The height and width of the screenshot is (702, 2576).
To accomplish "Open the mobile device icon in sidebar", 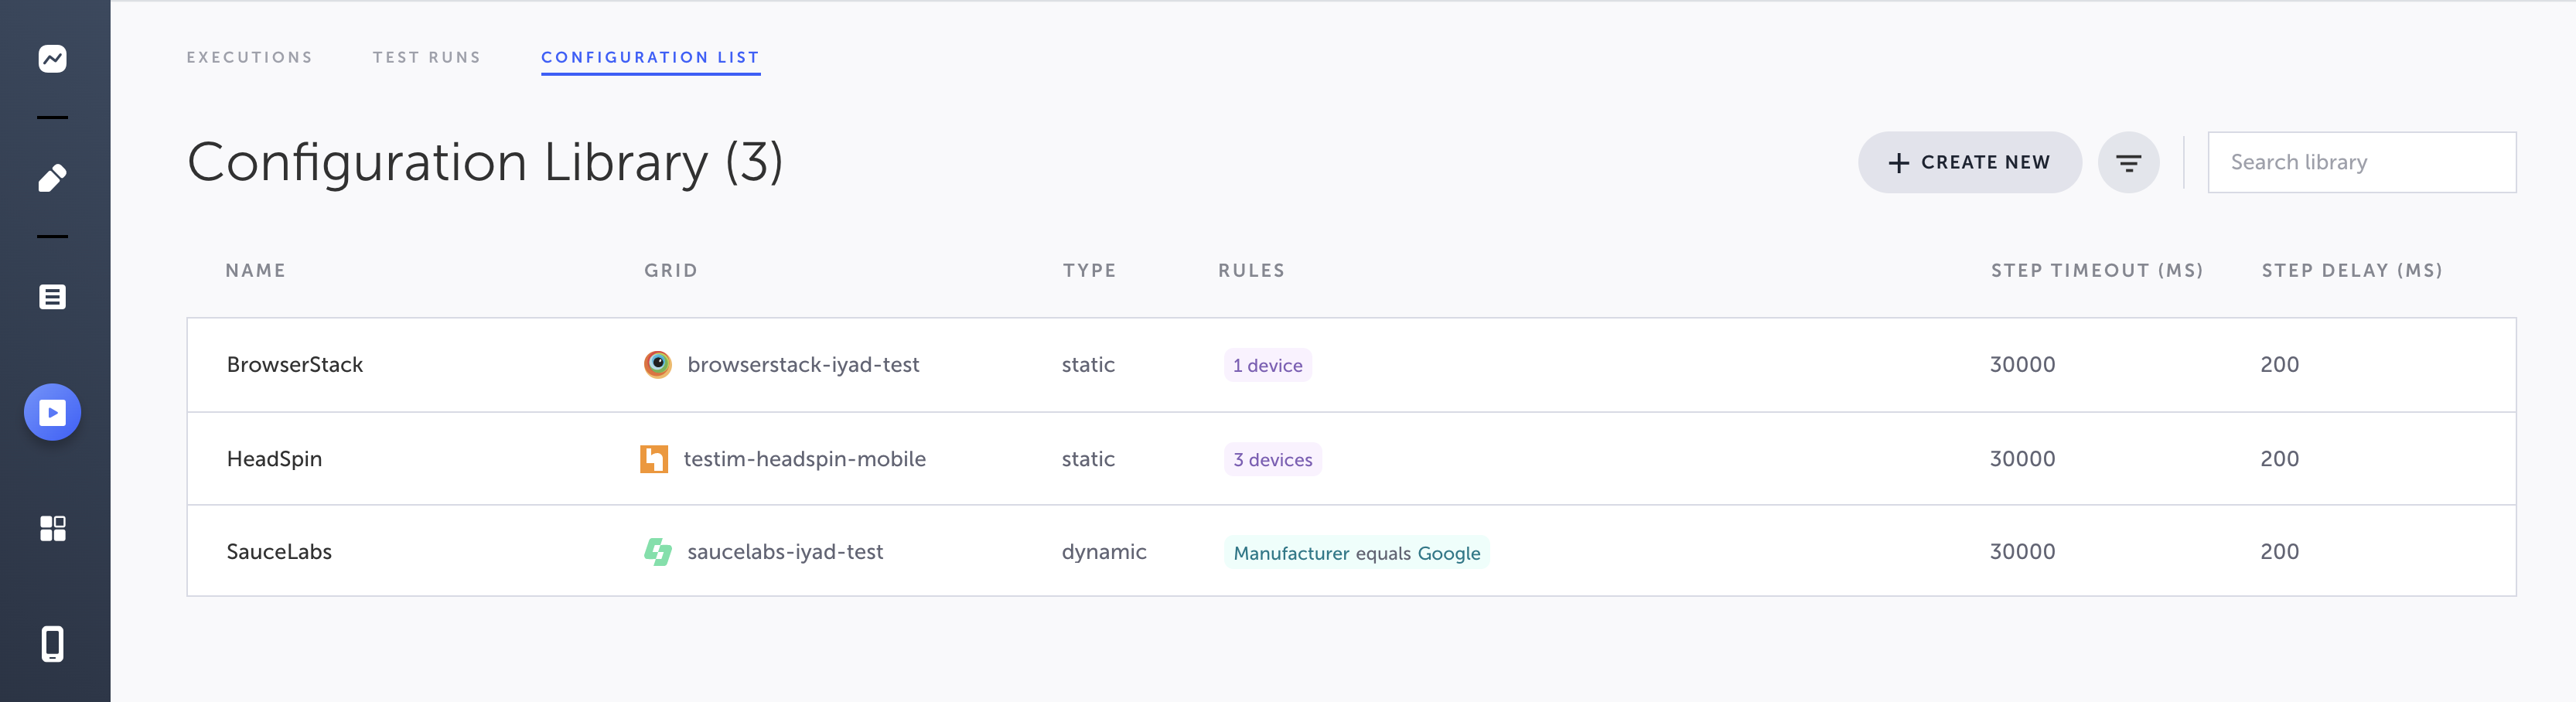I will point(52,644).
